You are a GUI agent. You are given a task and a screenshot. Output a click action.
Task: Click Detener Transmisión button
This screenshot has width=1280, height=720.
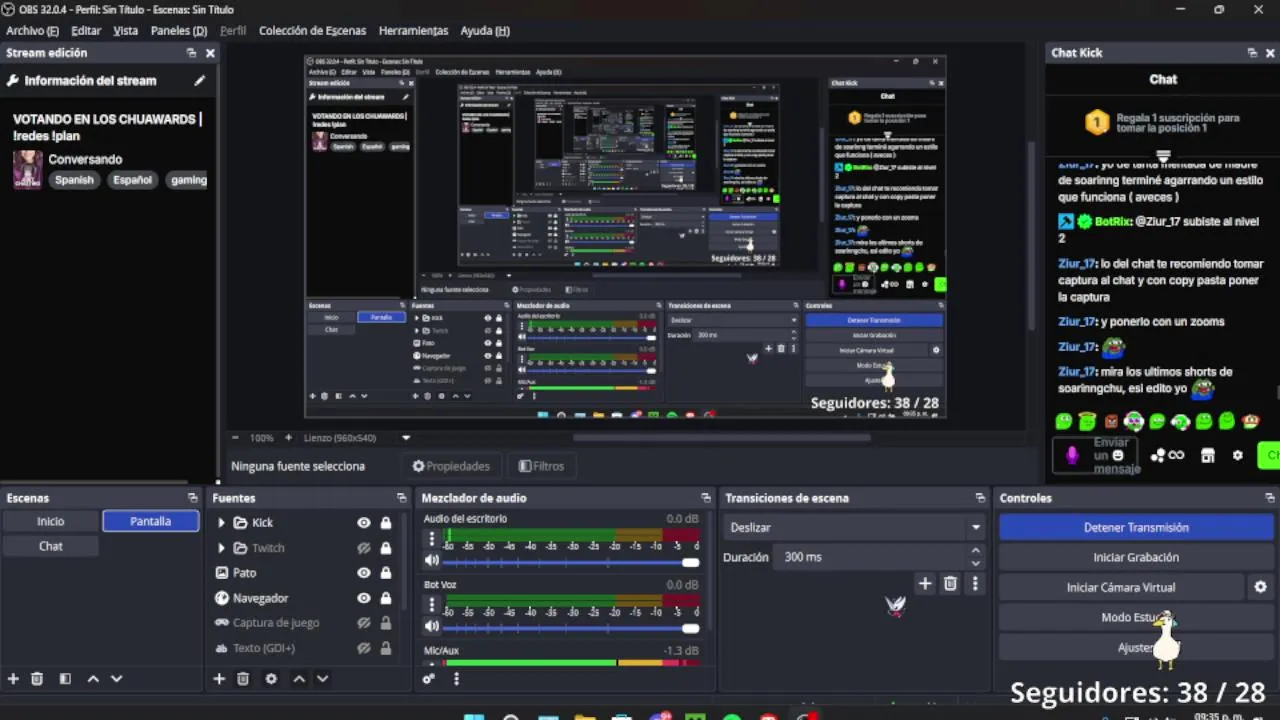1136,527
